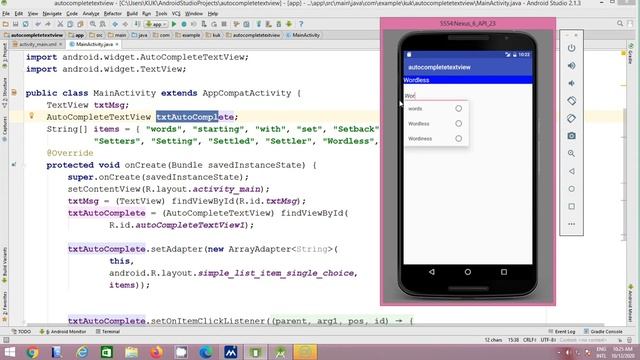
Task: Open Microsoft Edge from taskbar
Action: click(206, 352)
